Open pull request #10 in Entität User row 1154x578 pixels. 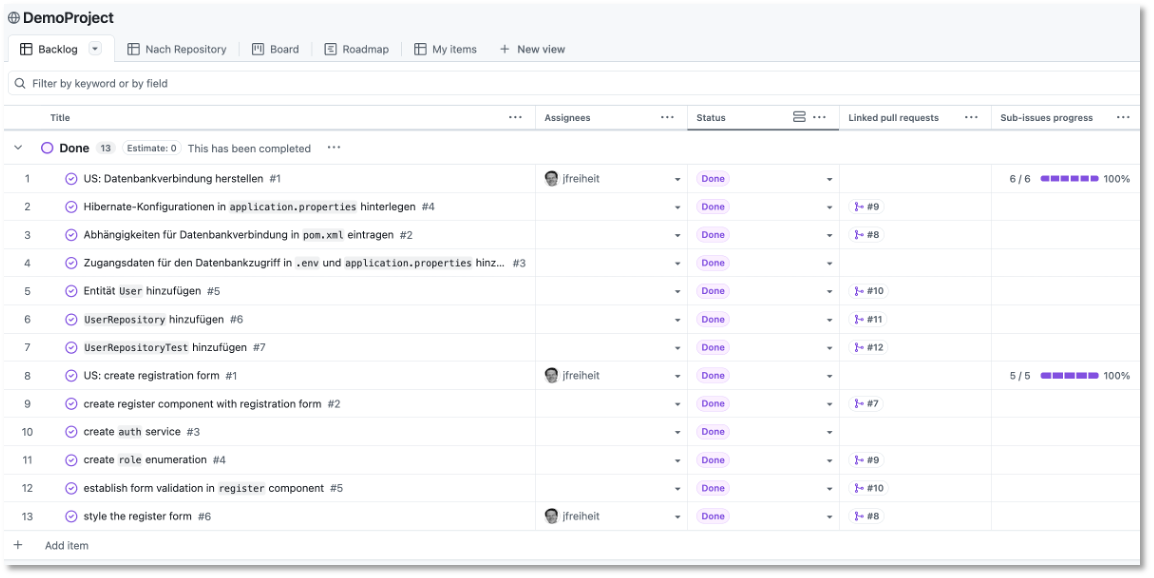click(868, 291)
